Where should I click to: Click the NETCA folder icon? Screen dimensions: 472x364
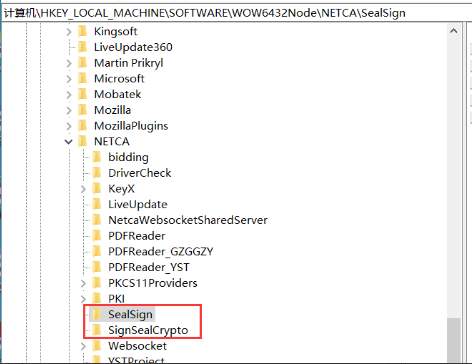pyautogui.click(x=83, y=141)
